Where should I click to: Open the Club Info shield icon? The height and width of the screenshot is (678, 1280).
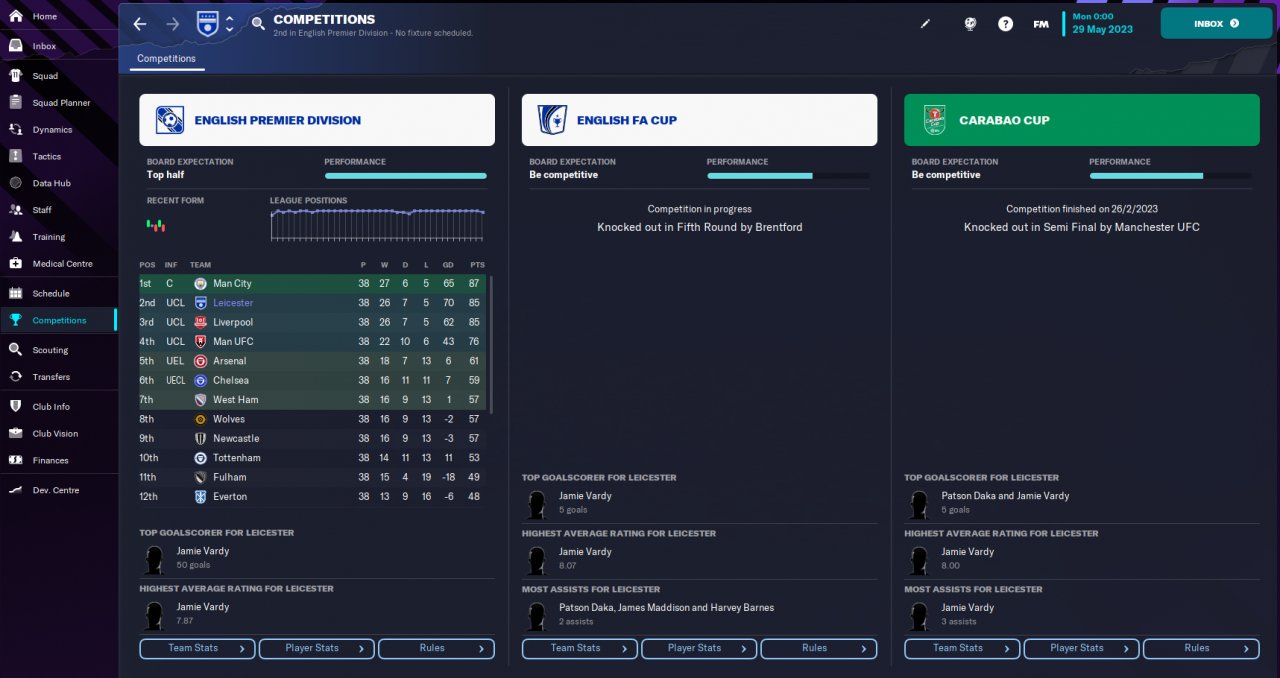point(15,407)
